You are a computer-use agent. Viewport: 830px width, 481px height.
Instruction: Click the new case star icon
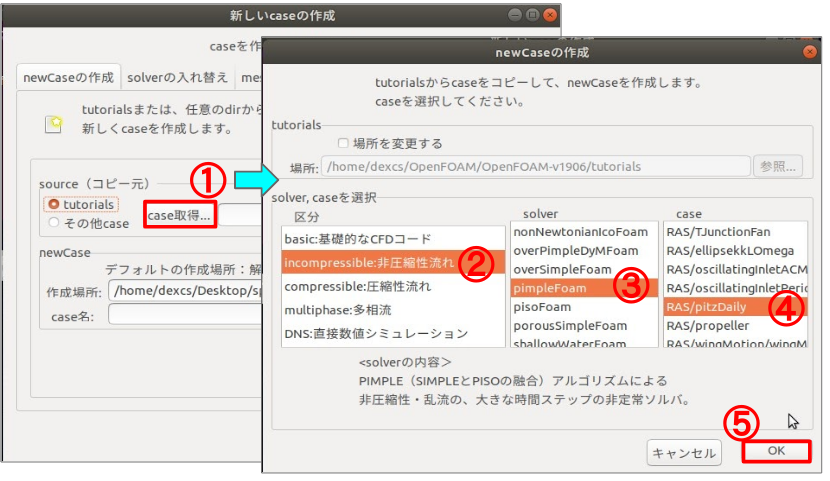click(x=57, y=122)
